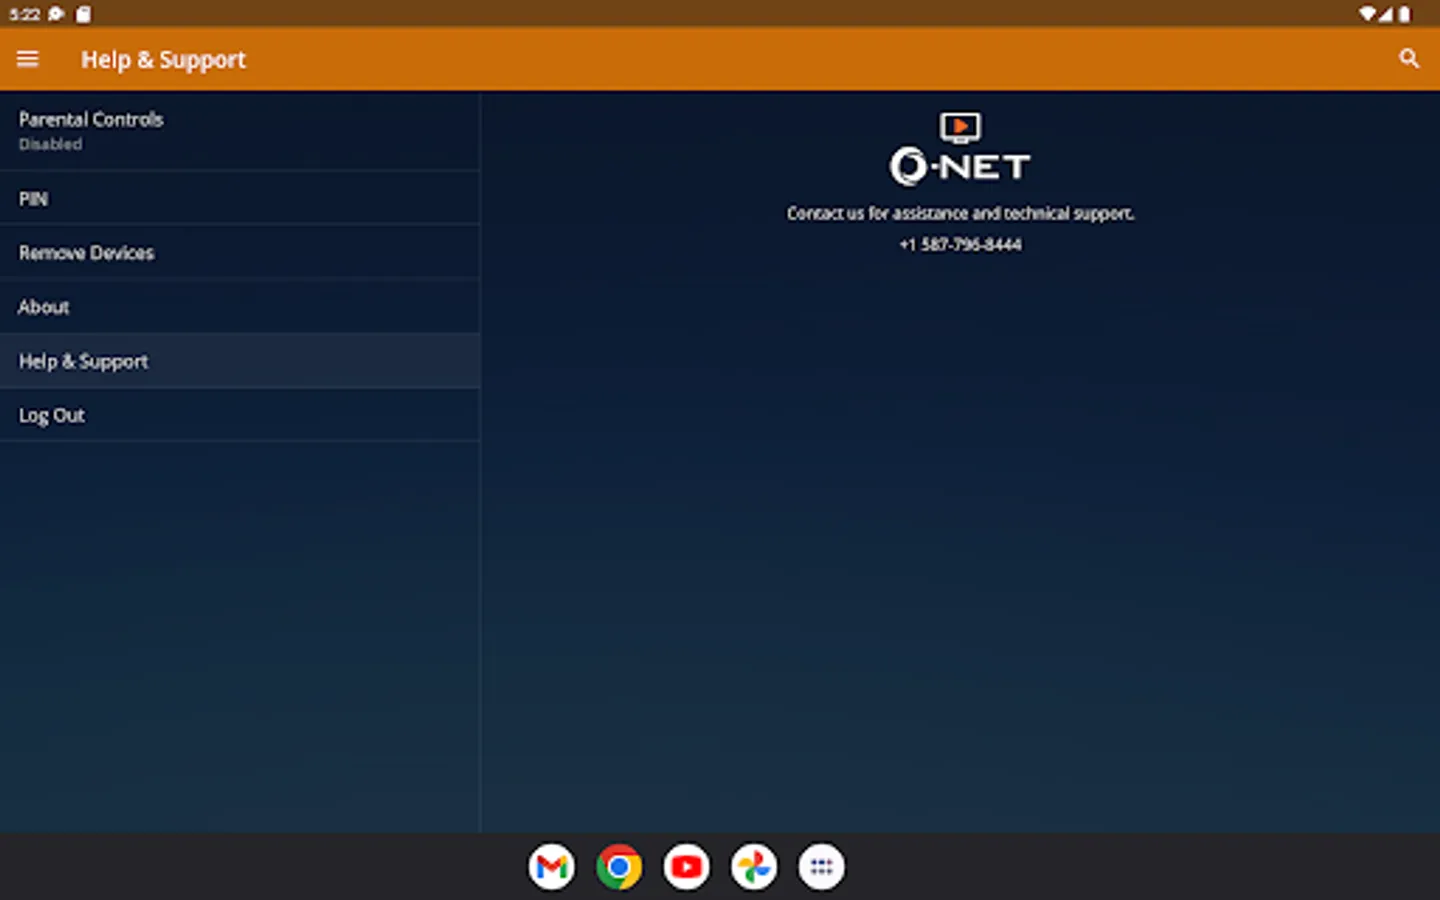Open Remove Devices option
This screenshot has width=1440, height=900.
pos(240,252)
